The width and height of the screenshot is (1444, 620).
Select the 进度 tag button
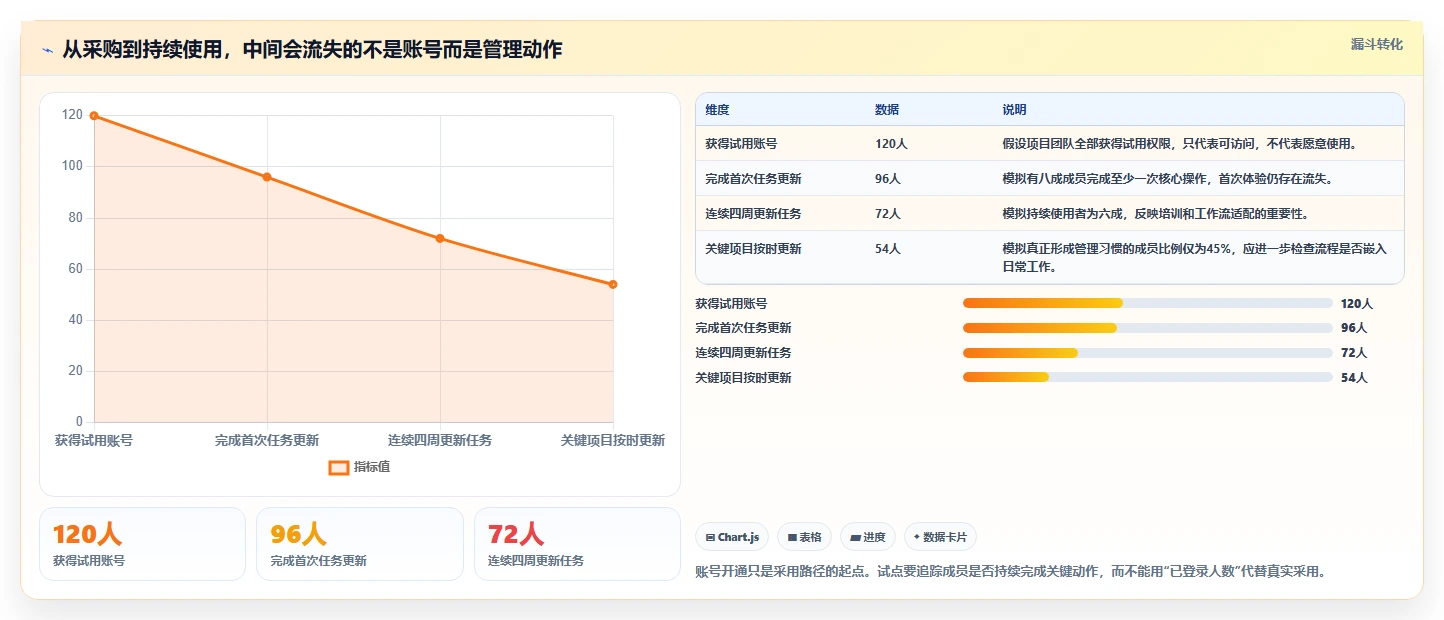coord(868,537)
